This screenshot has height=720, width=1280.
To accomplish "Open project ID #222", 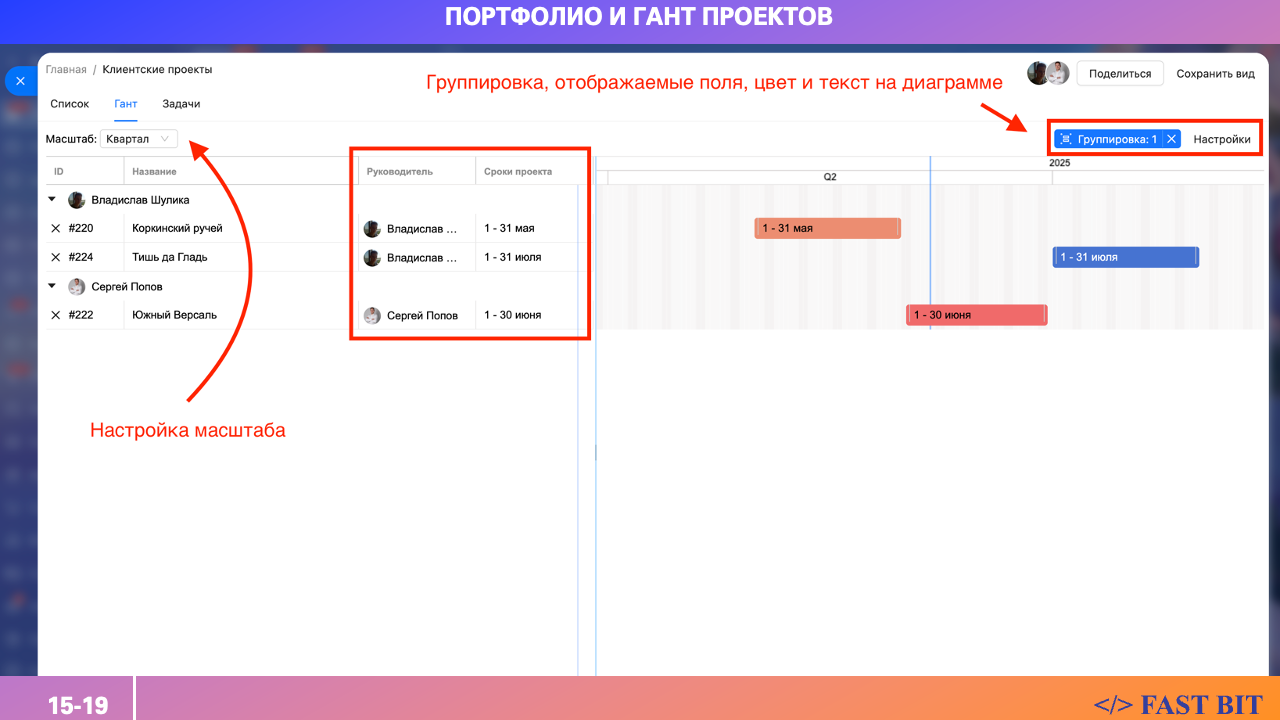I will coord(81,315).
